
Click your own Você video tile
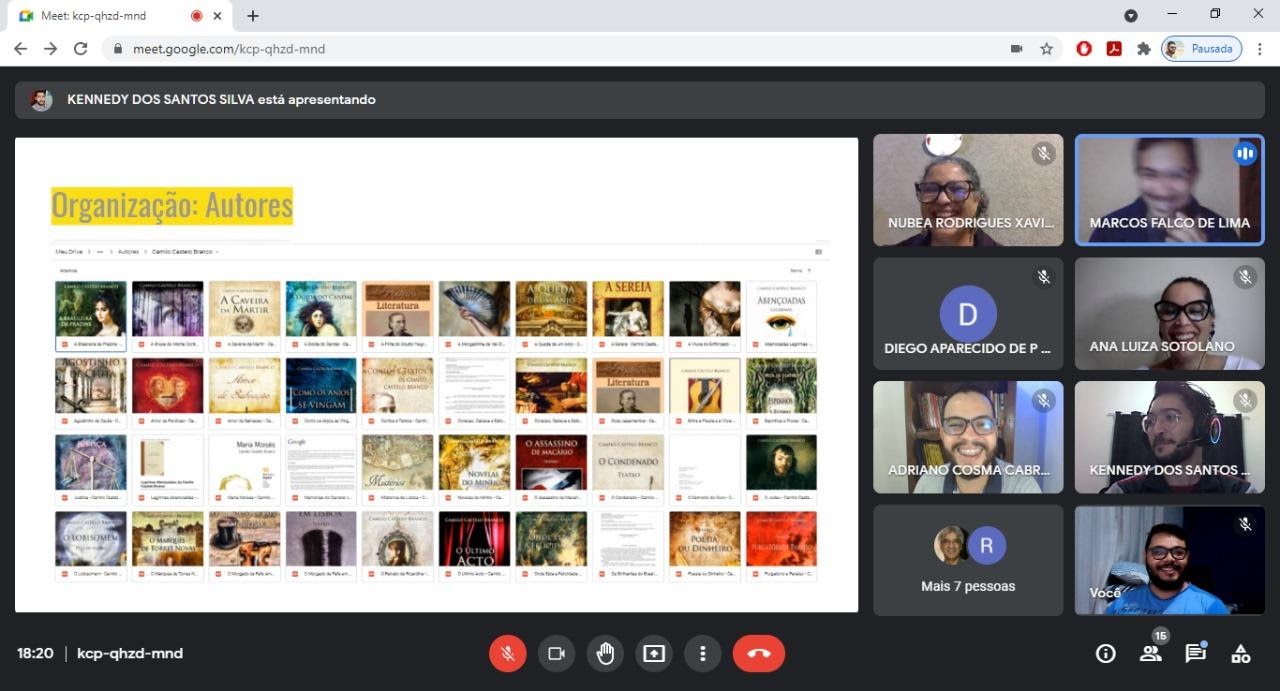click(x=1170, y=560)
